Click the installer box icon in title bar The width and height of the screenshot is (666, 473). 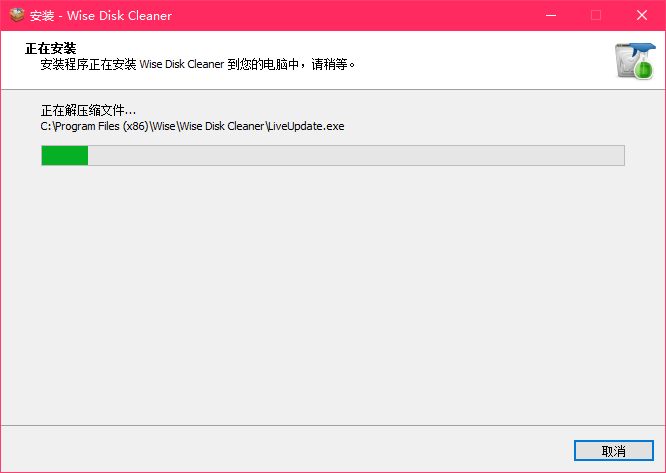[17, 15]
